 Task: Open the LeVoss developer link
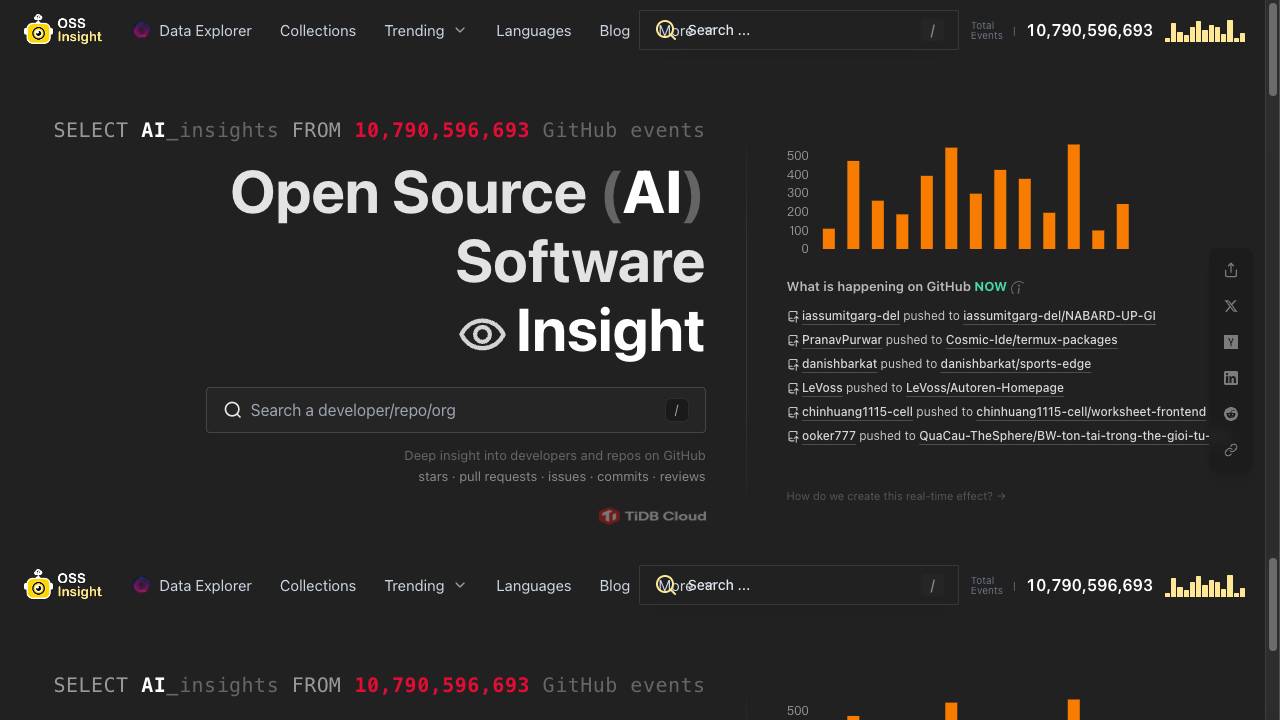click(822, 388)
